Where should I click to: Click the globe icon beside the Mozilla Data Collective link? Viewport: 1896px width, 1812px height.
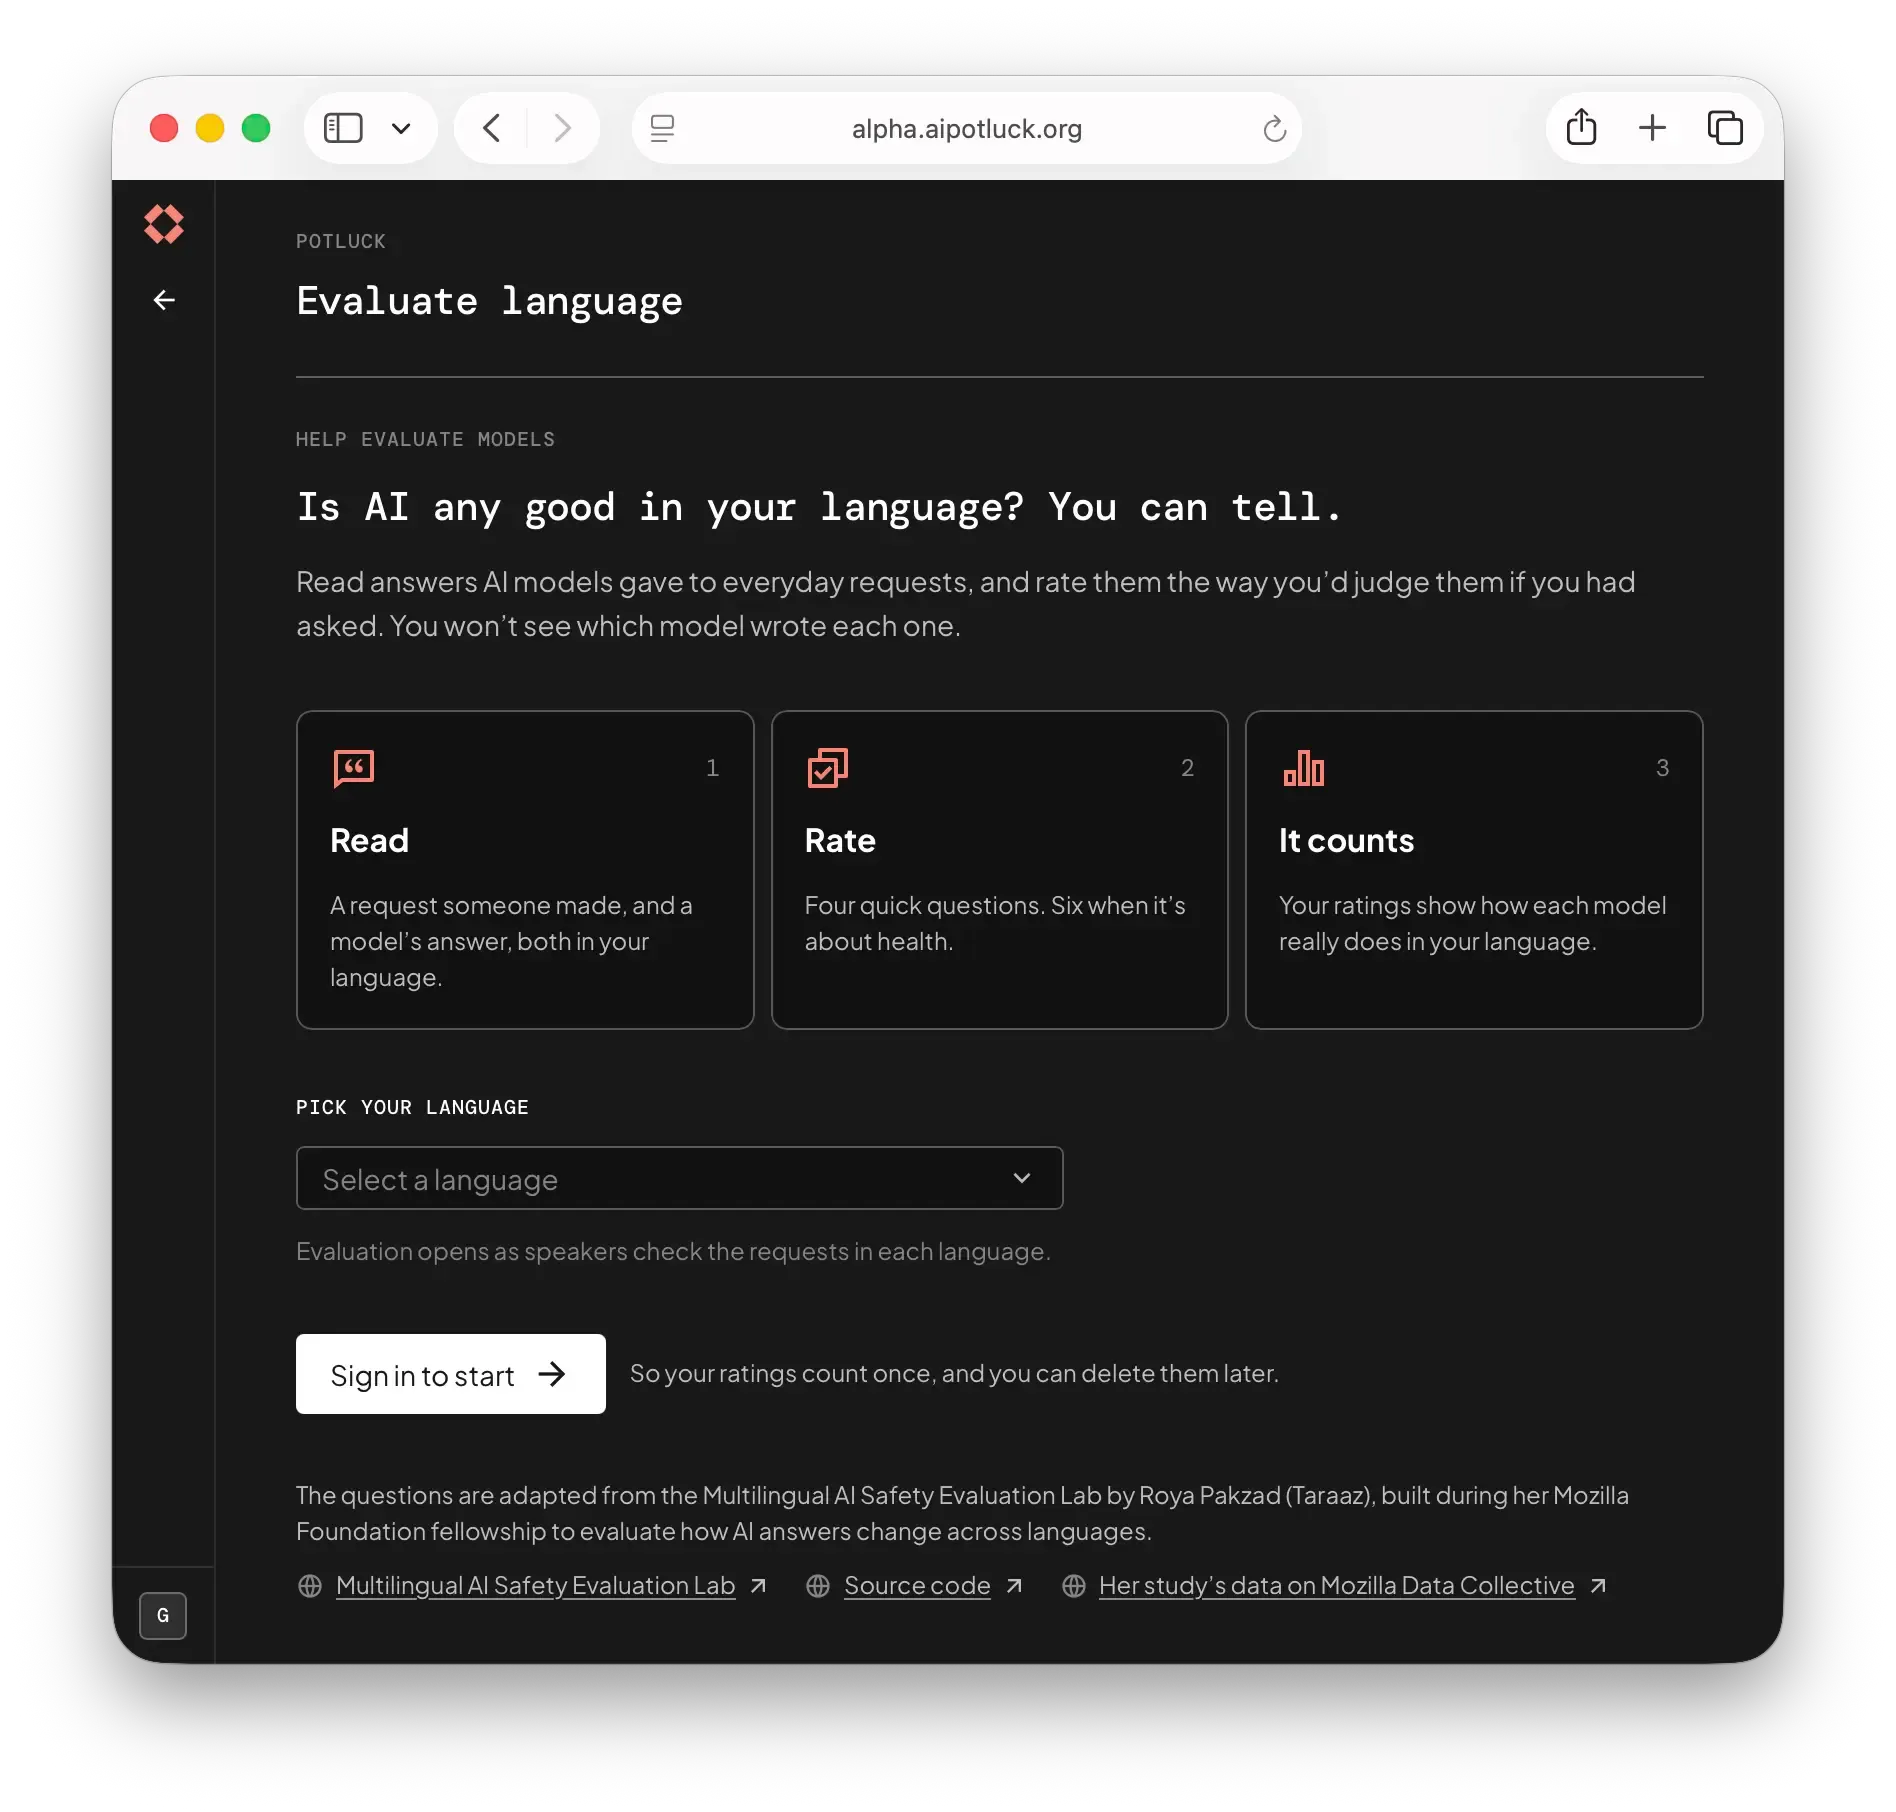[1074, 1586]
